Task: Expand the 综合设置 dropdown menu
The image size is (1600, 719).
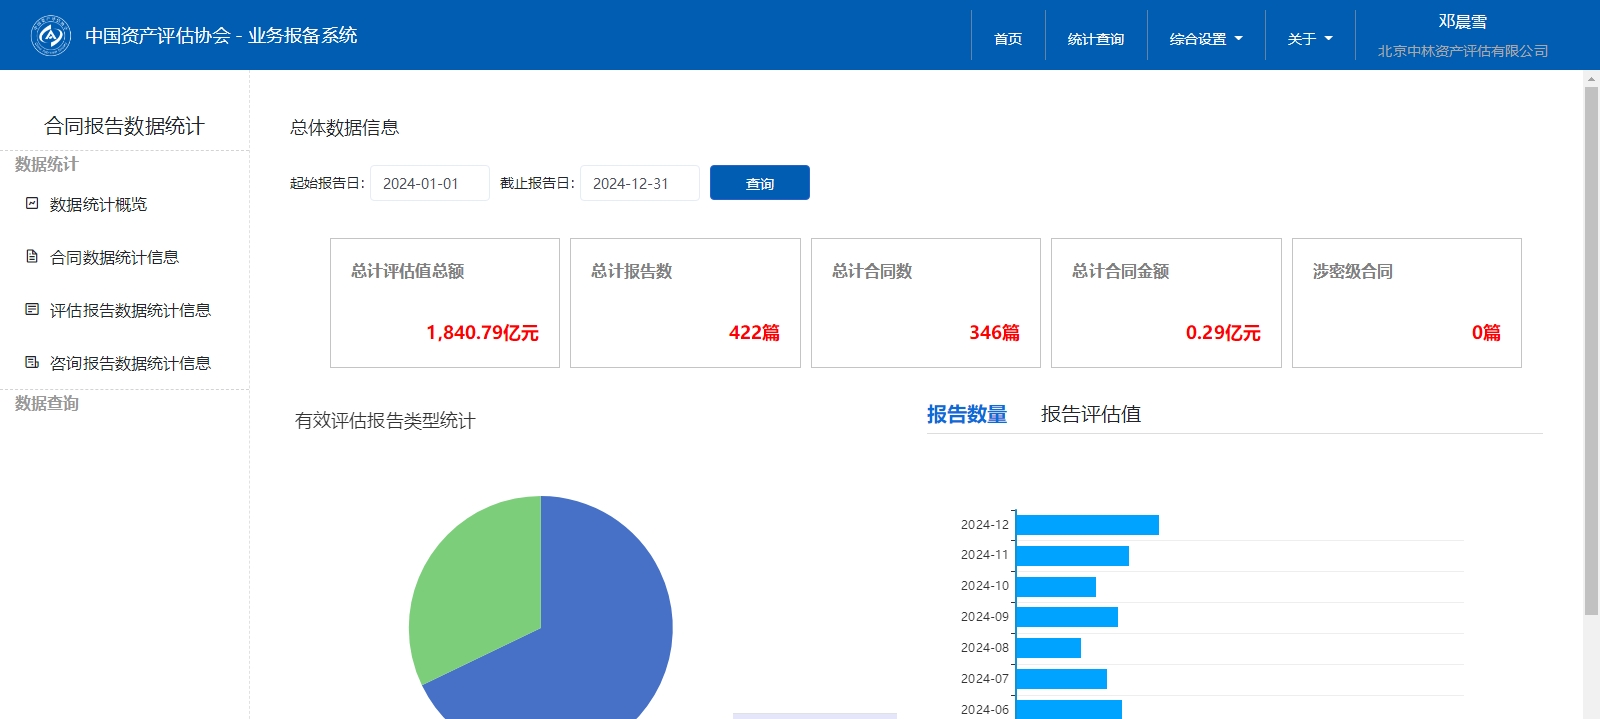Action: pos(1205,39)
